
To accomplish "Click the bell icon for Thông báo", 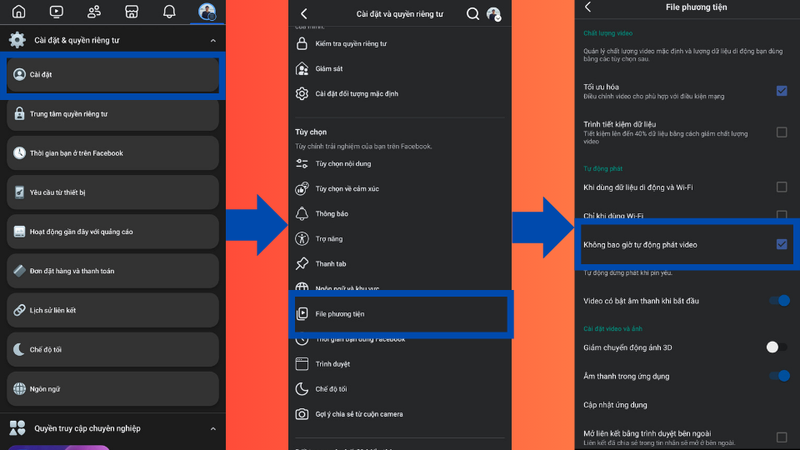I will tap(302, 213).
